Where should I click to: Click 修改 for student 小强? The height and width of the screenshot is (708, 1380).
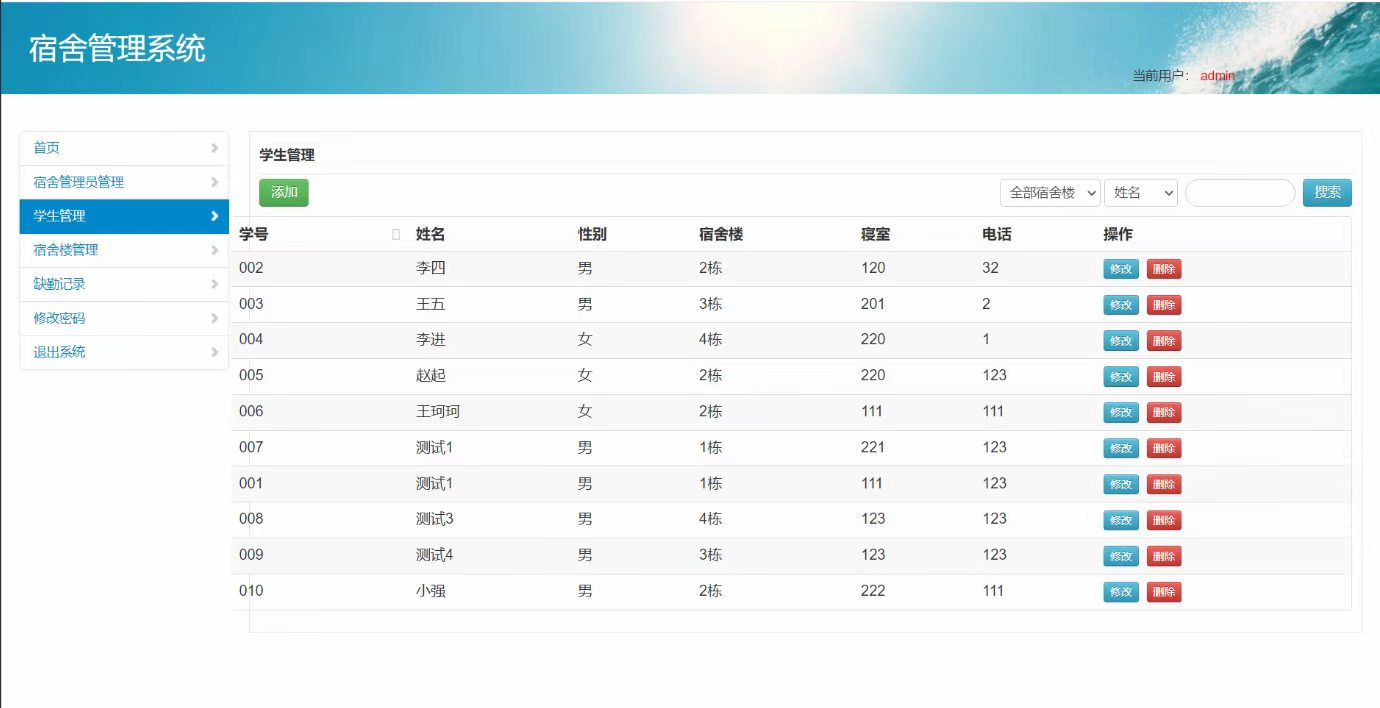(x=1121, y=592)
